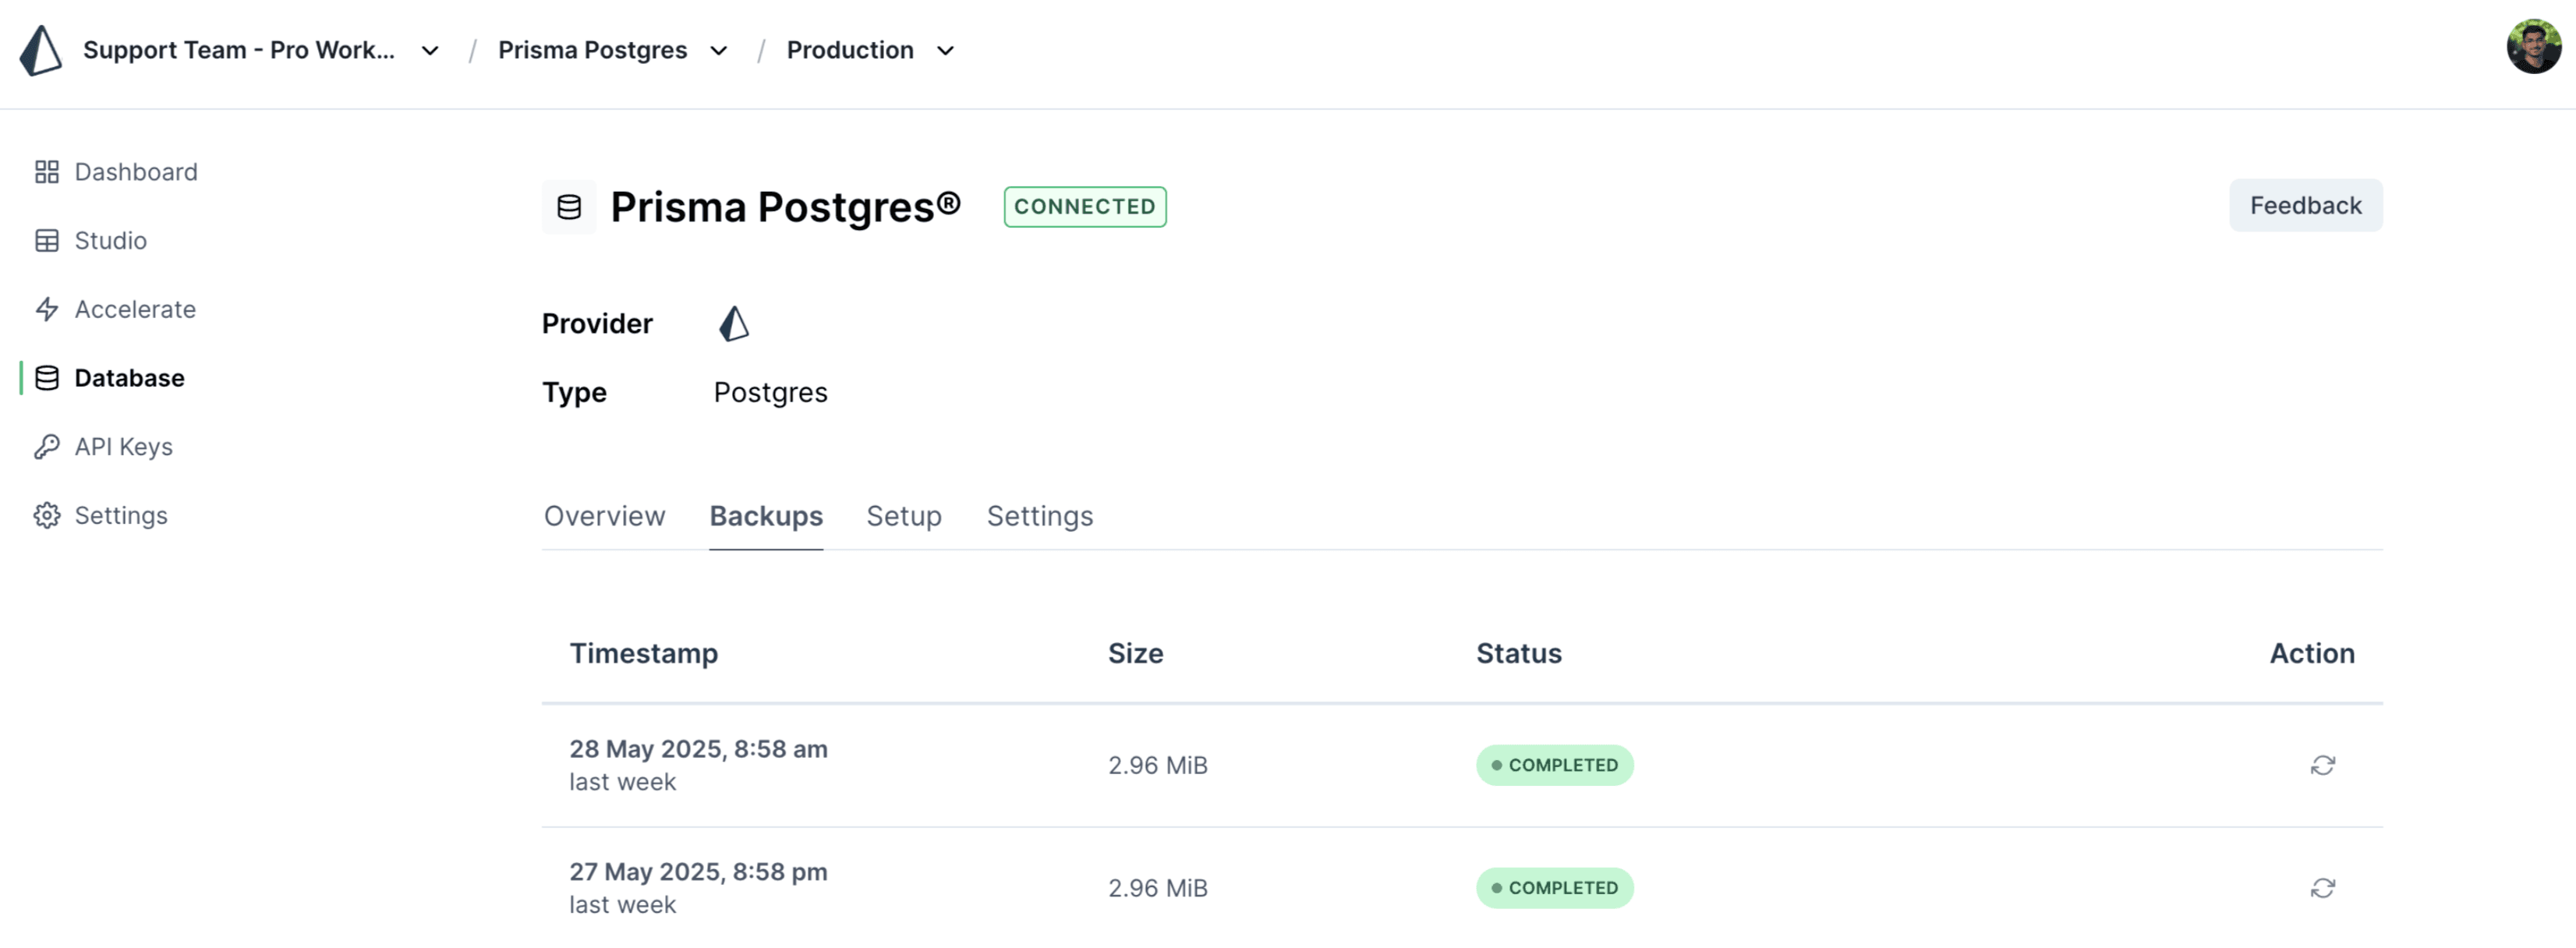
Task: Click the Feedback button
Action: (2305, 205)
